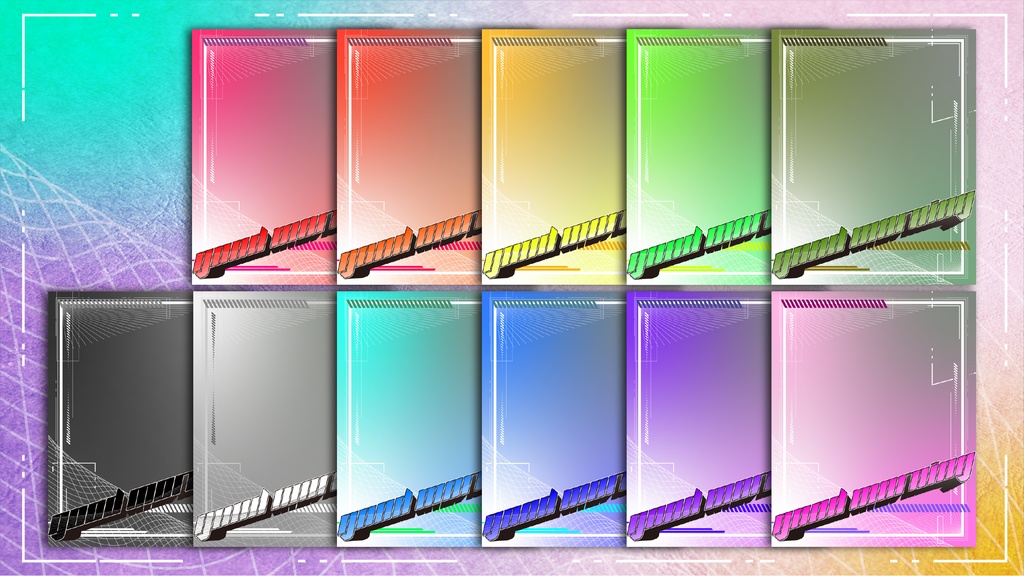
Task: Select the teal cyan gradient card
Action: 409,419
